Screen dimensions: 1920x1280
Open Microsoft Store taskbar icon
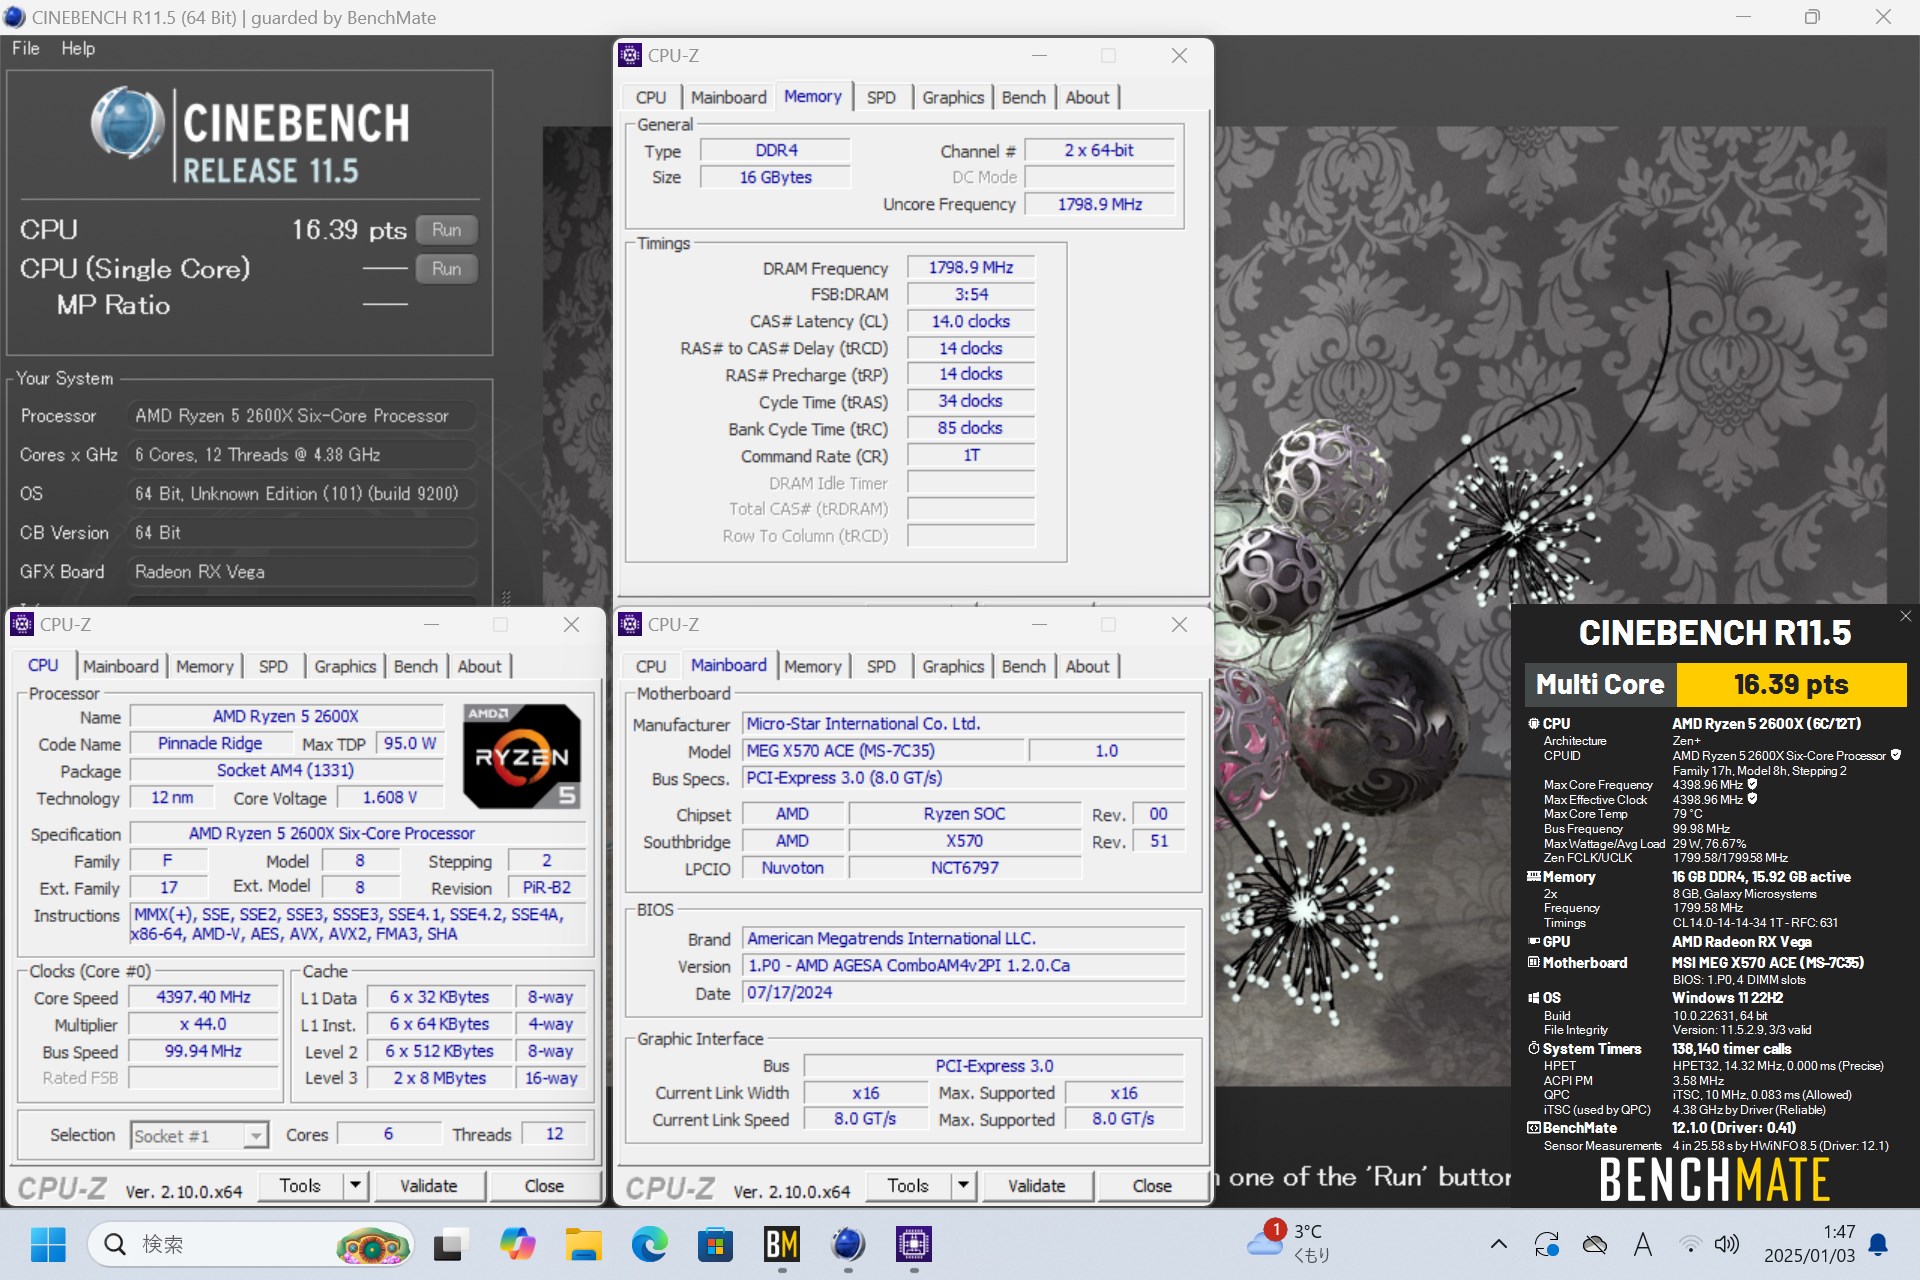click(715, 1244)
